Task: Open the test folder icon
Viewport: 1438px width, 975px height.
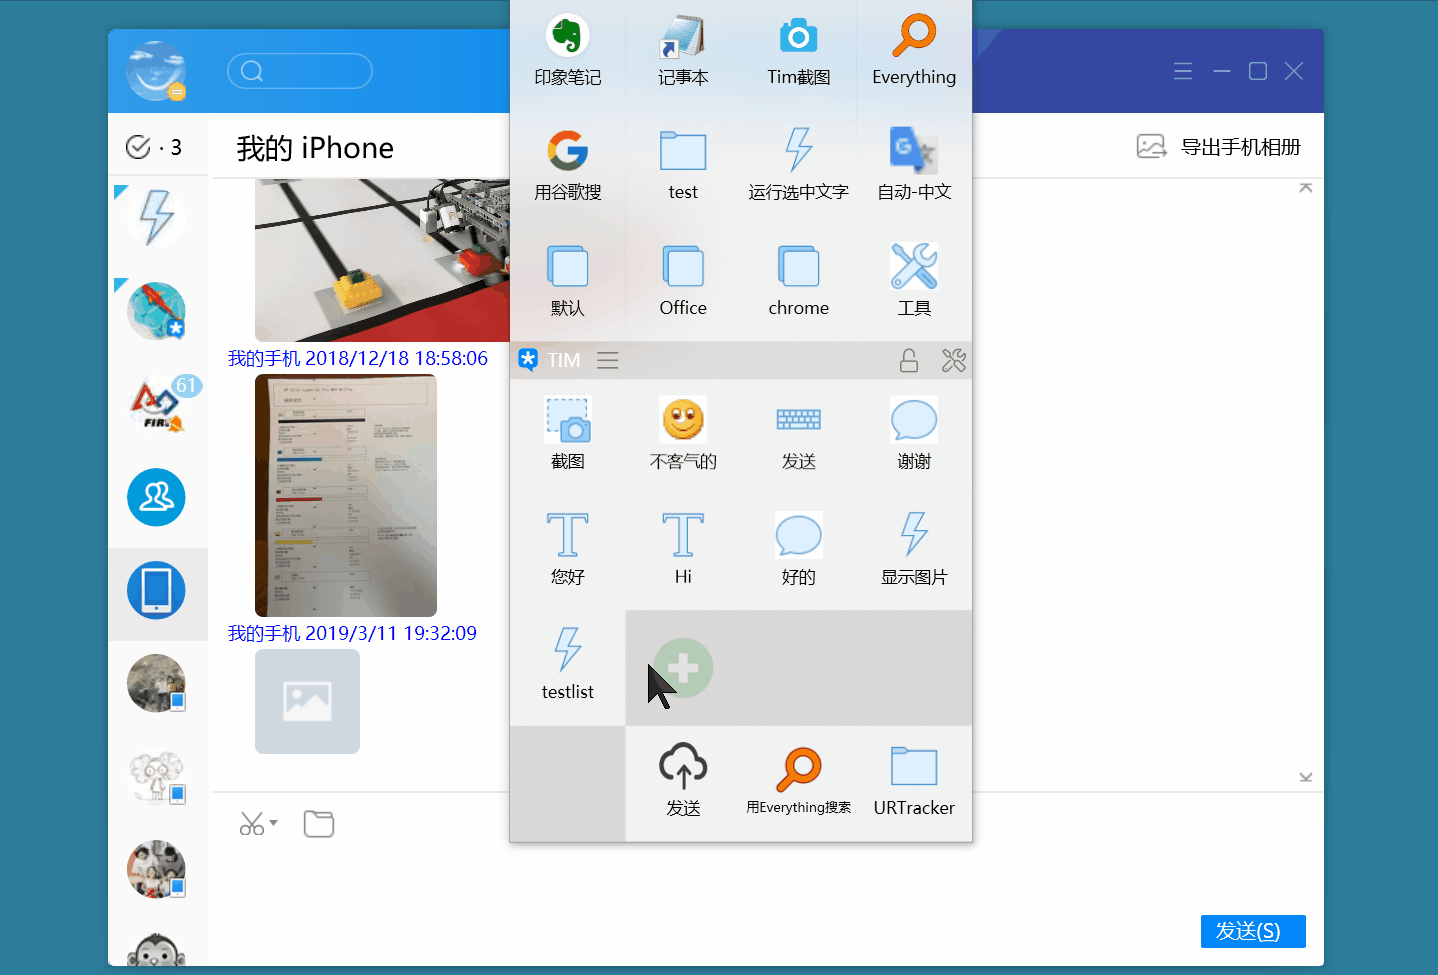Action: coord(683,151)
